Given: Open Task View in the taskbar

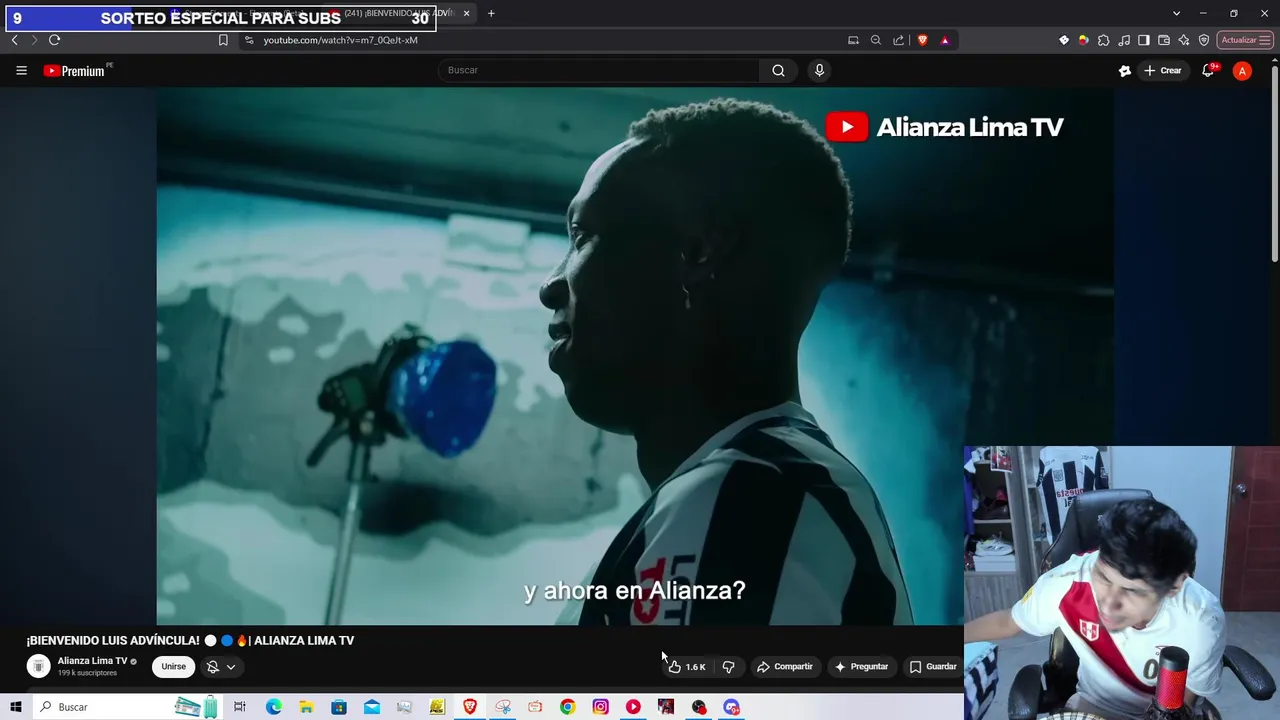Looking at the screenshot, I should pyautogui.click(x=239, y=707).
